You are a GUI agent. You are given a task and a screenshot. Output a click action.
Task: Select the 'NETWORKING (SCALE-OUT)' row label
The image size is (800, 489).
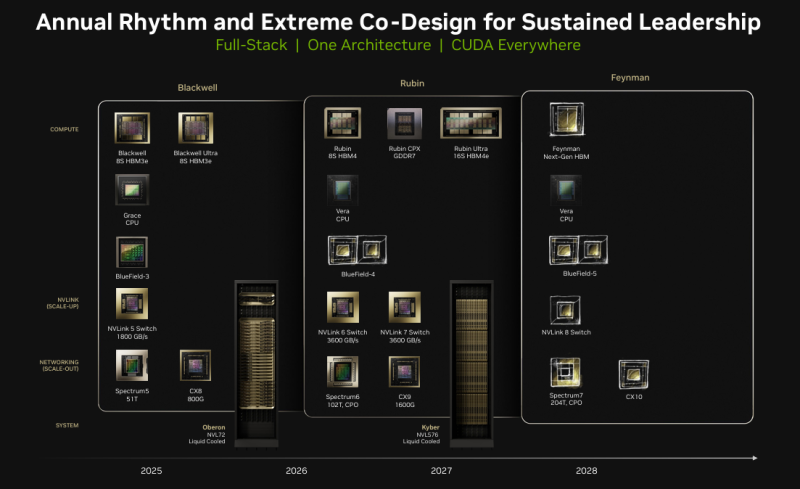(x=59, y=365)
